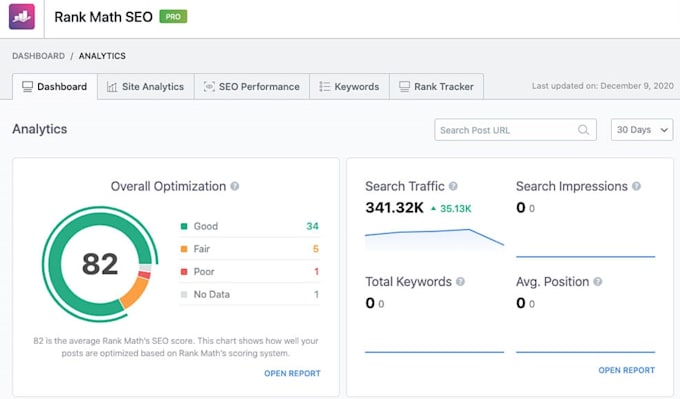Screen dimensions: 680x399
Task: Click the monitor icon on the Rank Tracker tab
Action: coord(404,87)
